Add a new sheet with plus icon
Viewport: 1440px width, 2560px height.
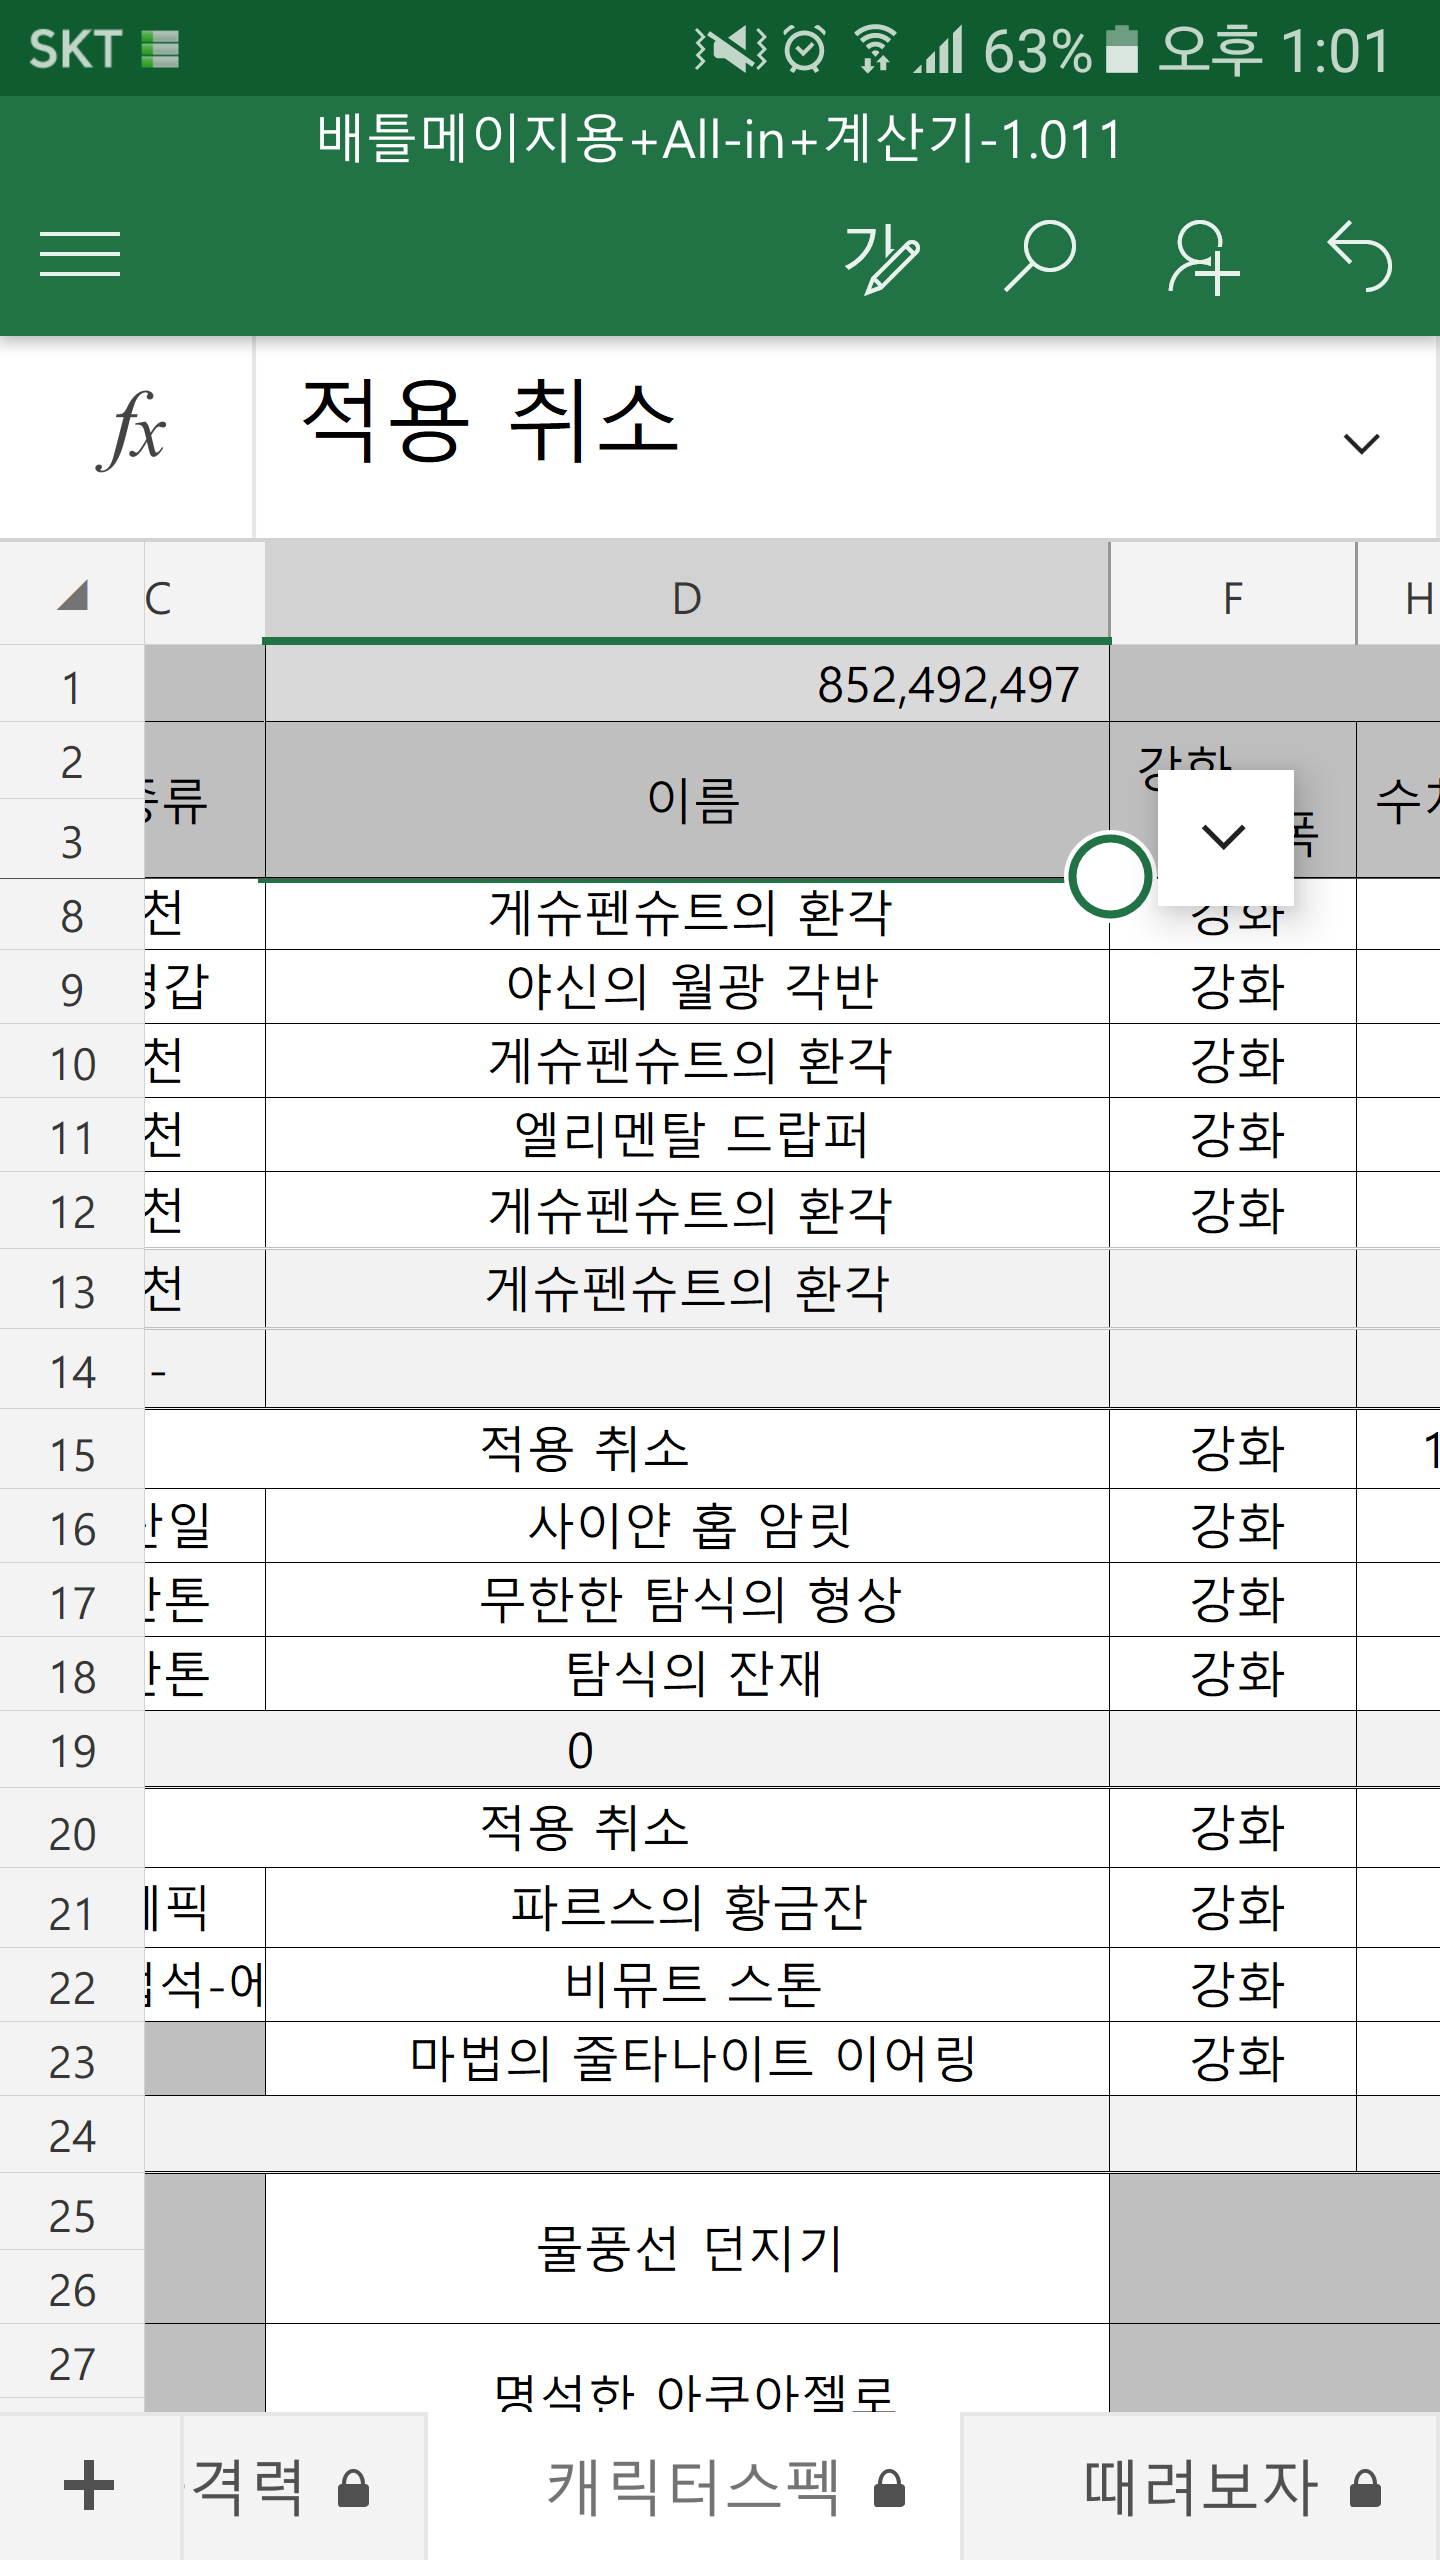pos(89,2486)
